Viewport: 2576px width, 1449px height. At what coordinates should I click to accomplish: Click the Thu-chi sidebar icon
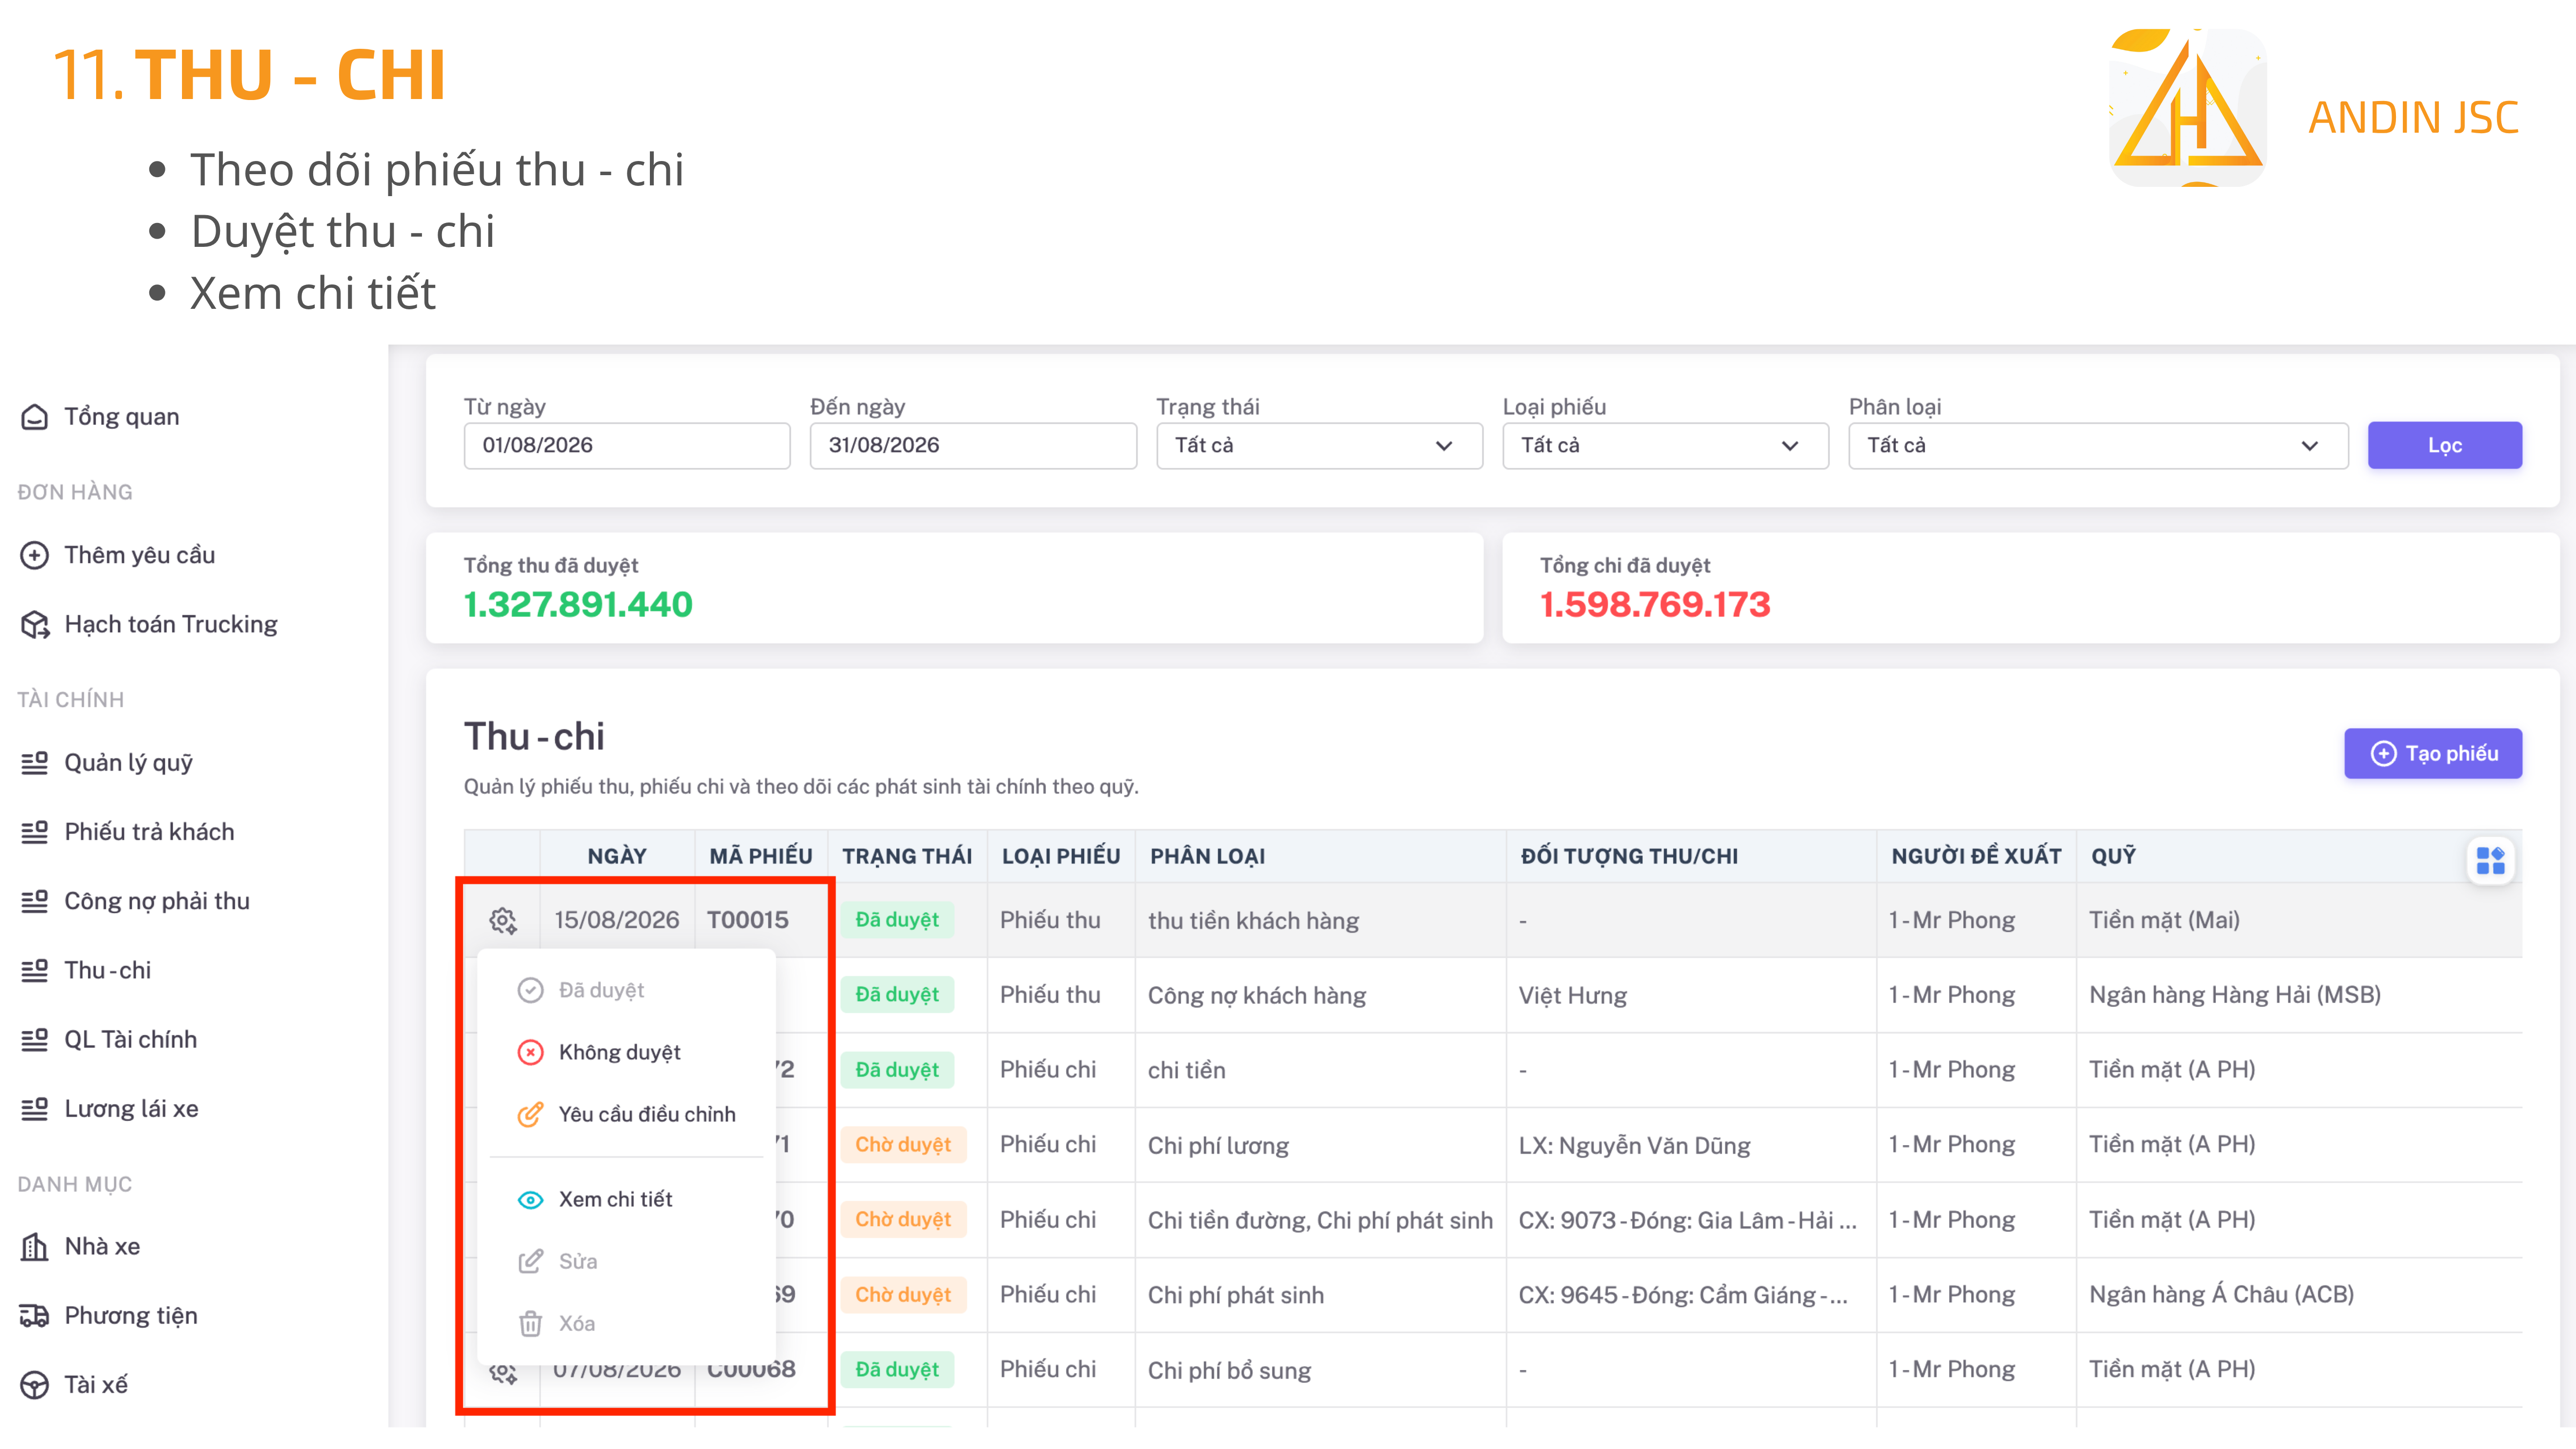click(35, 970)
